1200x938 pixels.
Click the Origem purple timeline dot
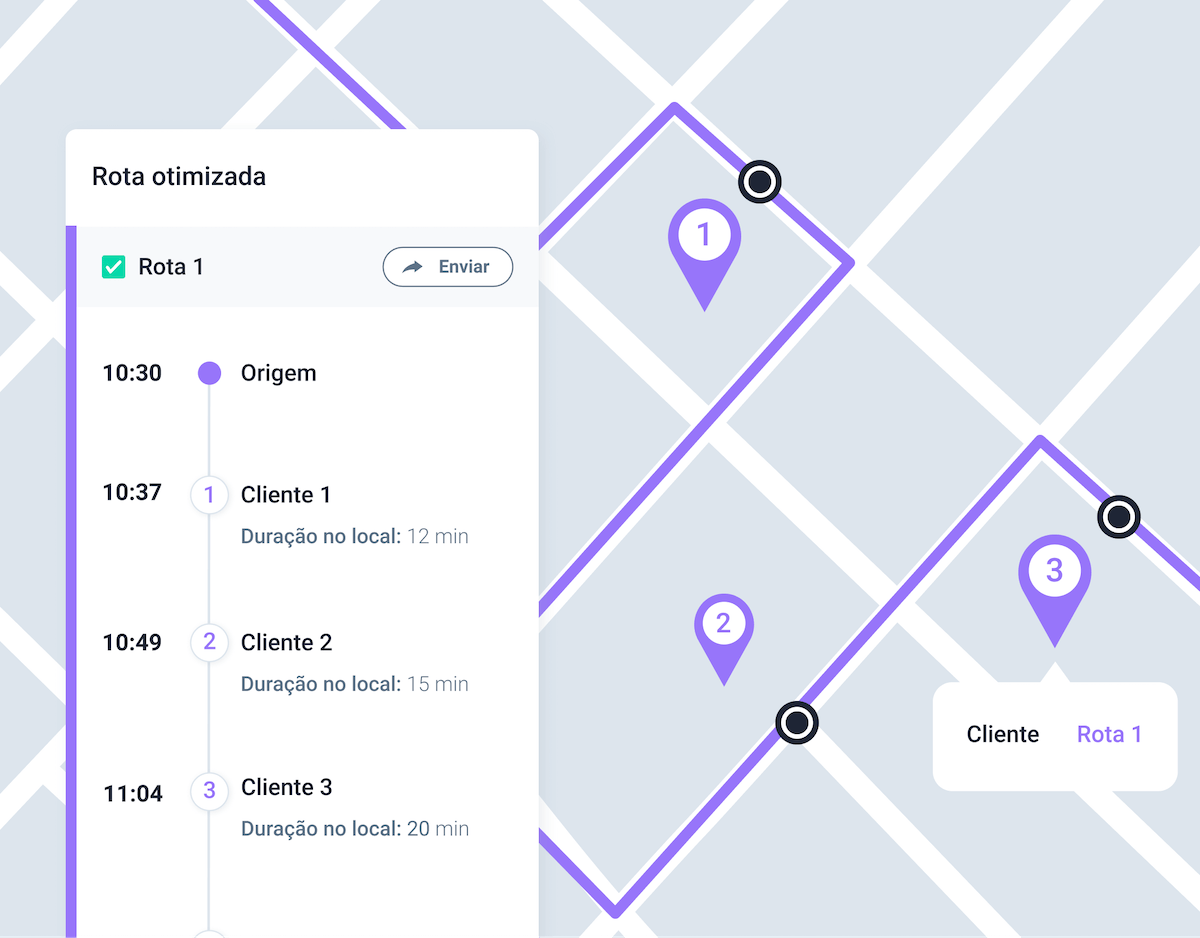[209, 373]
